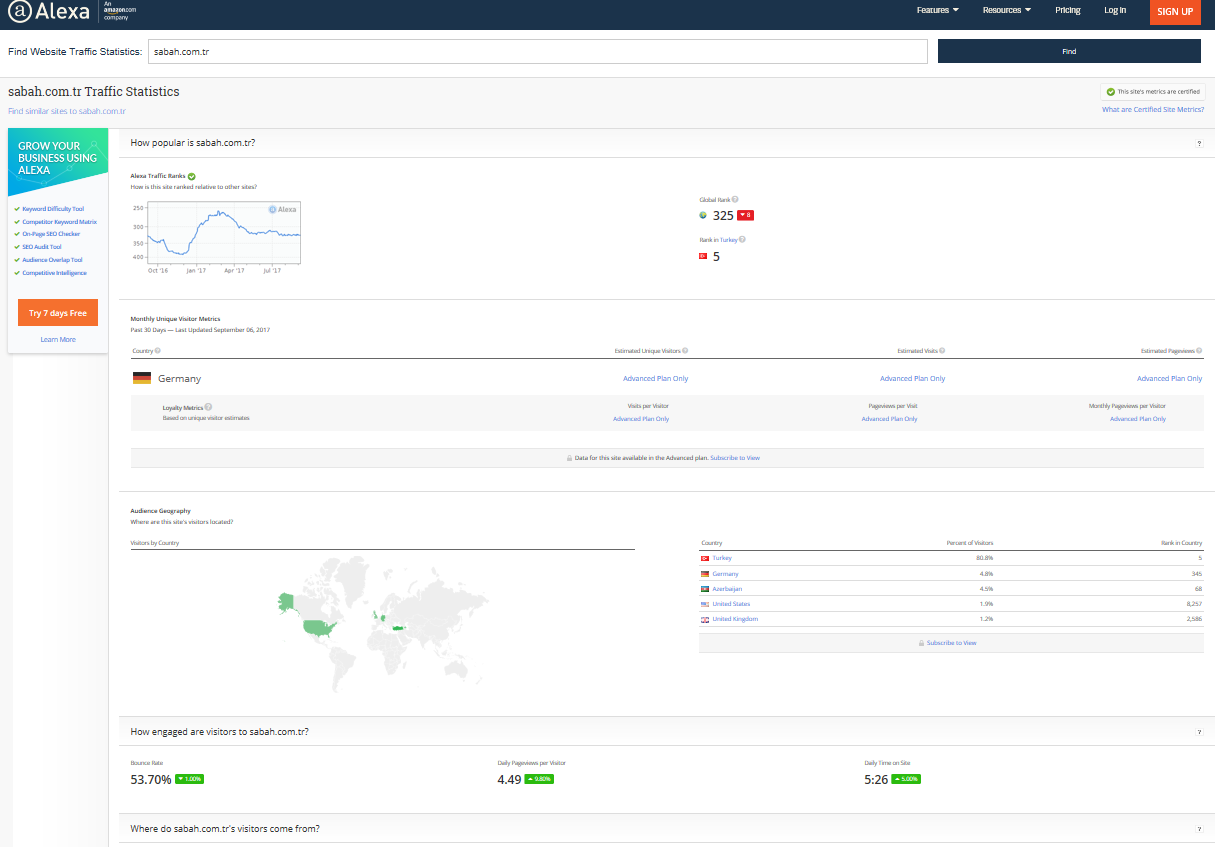Open the Features dropdown menu
The image size is (1215, 847).
[937, 10]
